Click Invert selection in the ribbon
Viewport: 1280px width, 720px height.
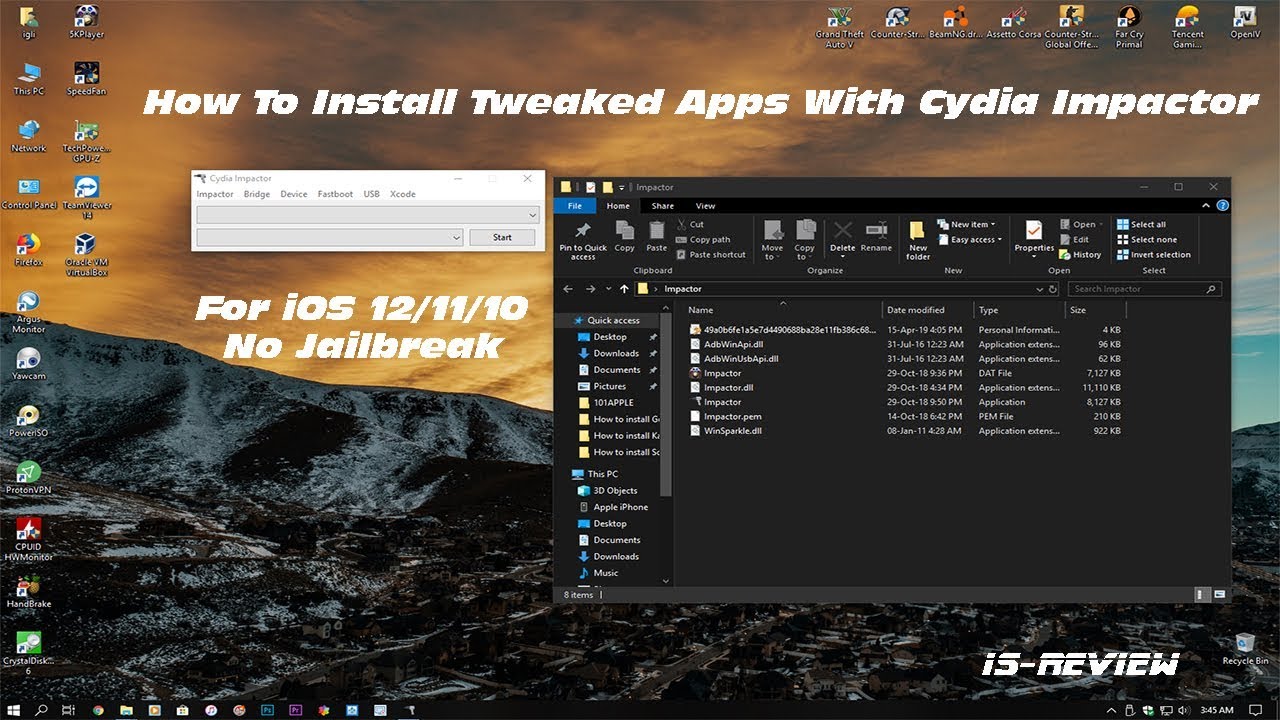1153,255
